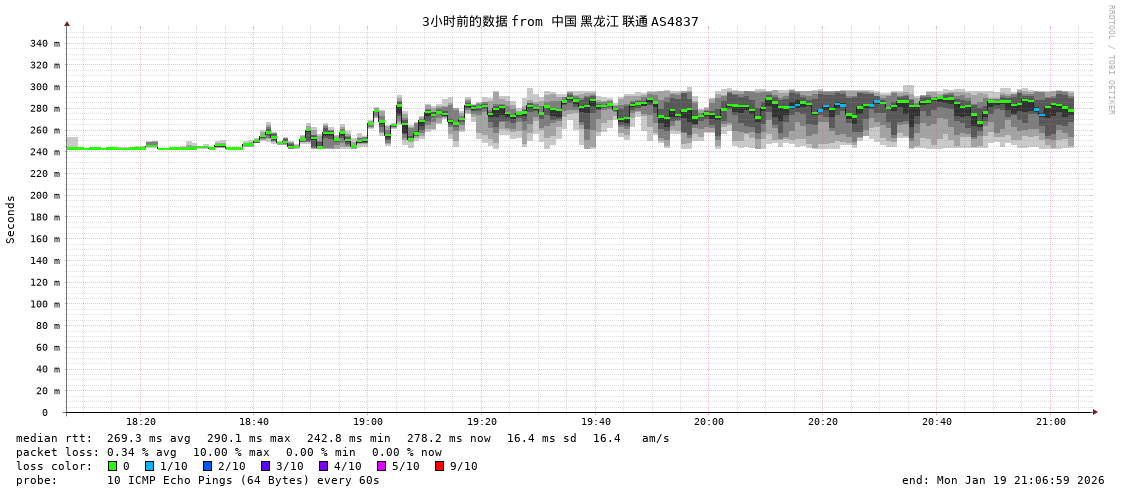Image resolution: width=1121 pixels, height=494 pixels.
Task: Click the magenta 5/10 loss swatch
Action: click(382, 466)
